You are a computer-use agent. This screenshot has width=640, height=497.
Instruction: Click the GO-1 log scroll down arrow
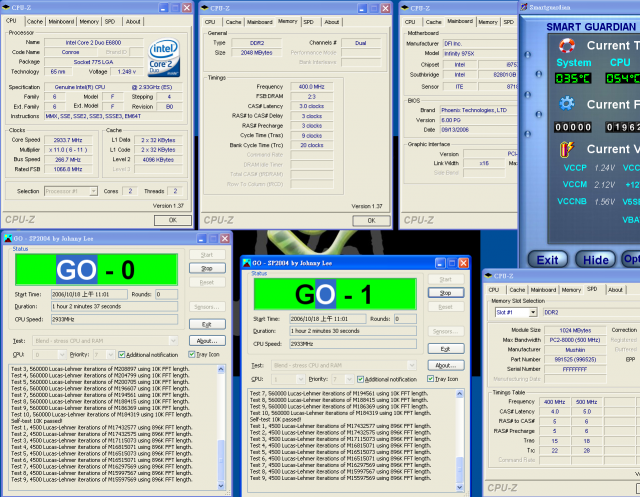click(x=460, y=487)
